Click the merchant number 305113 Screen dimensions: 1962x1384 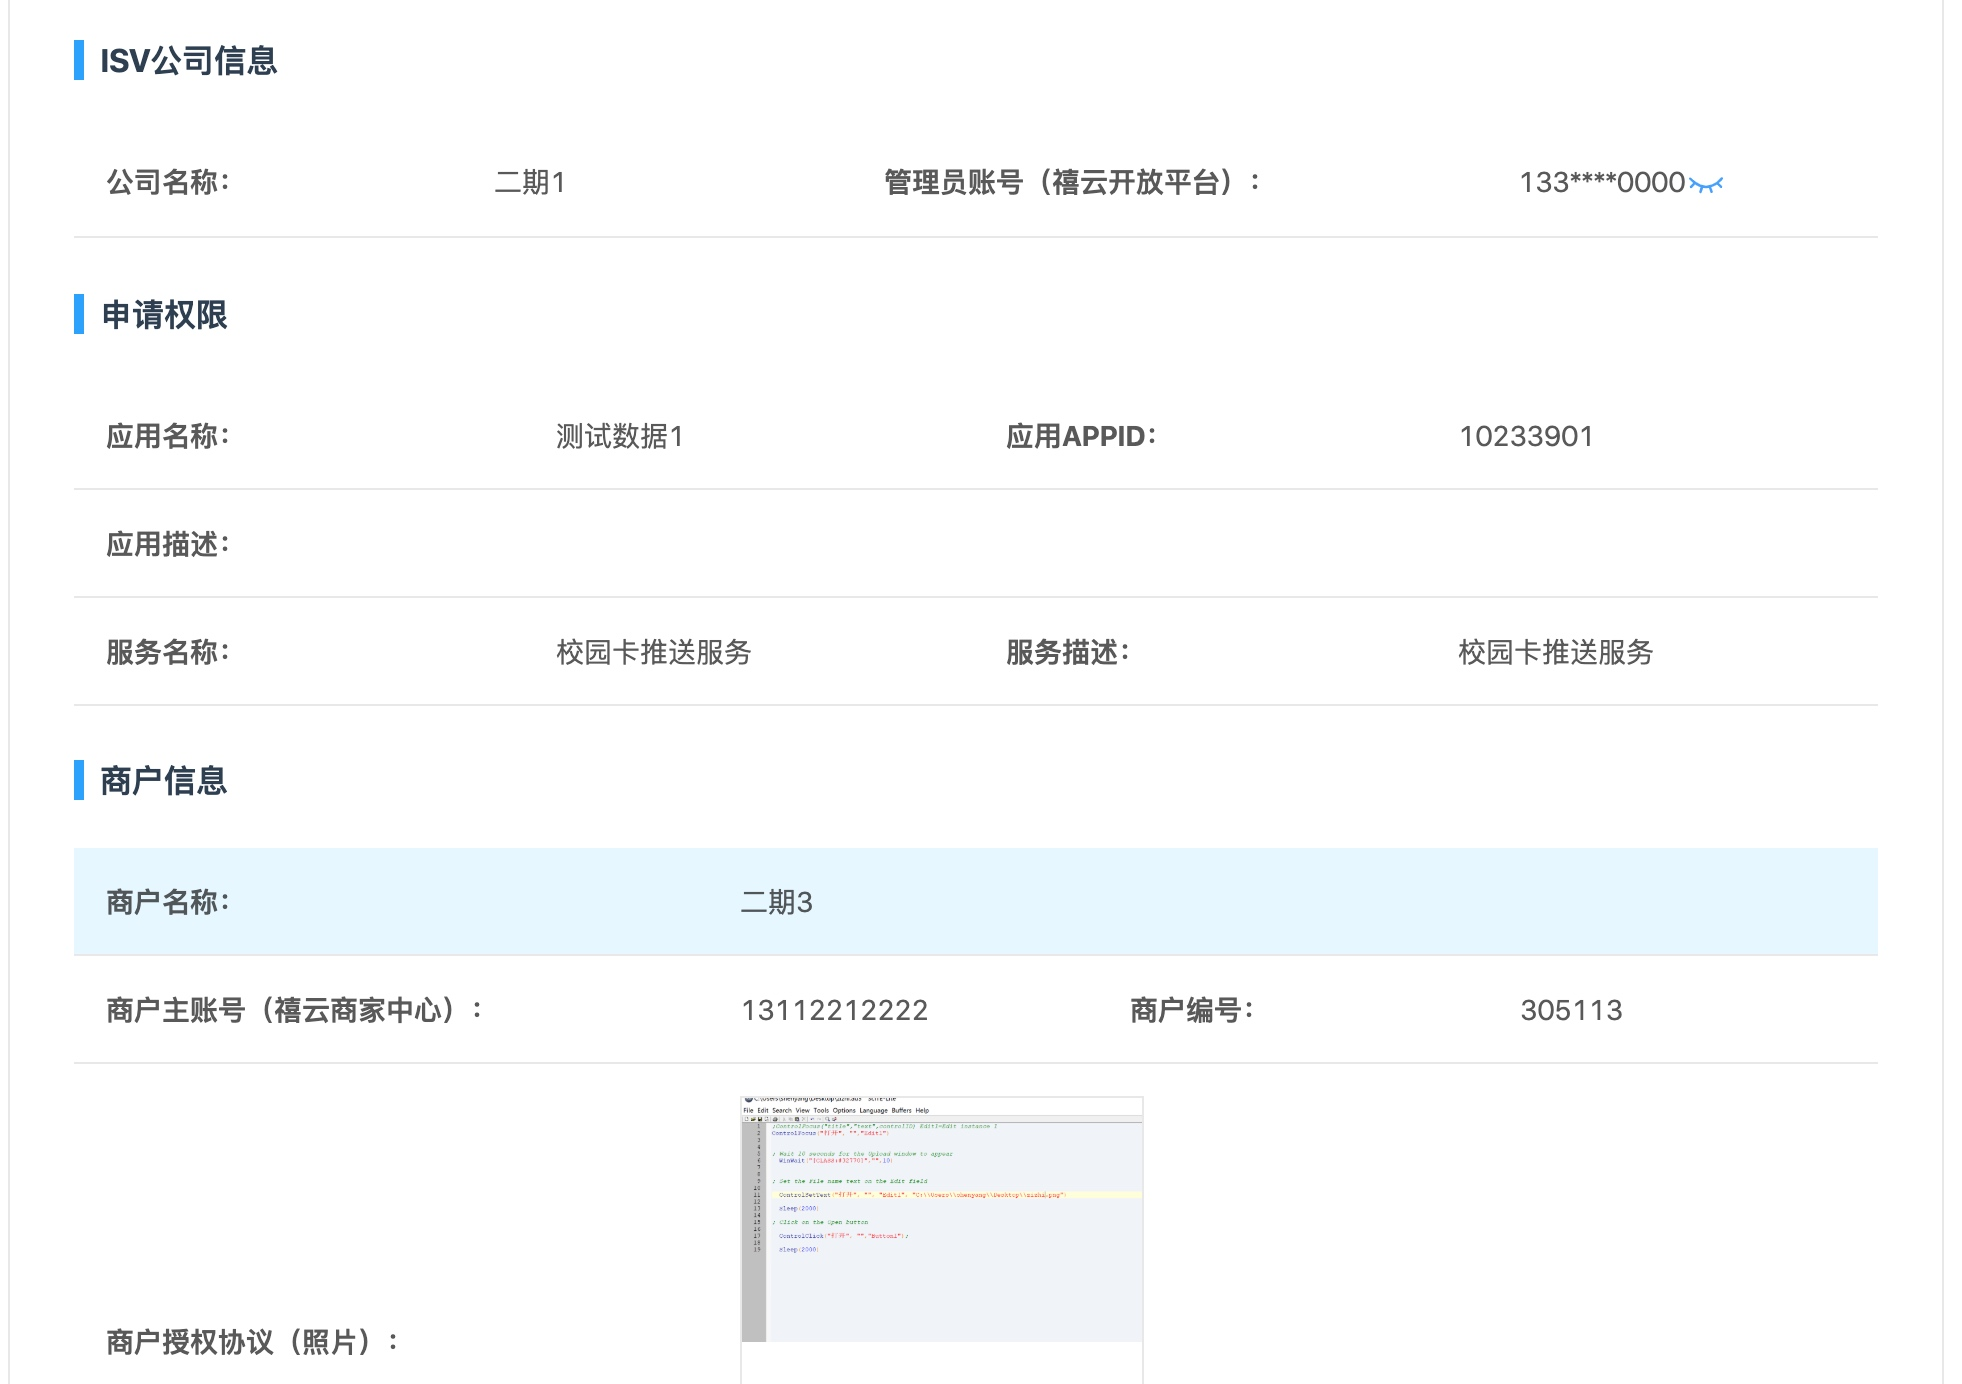(1570, 1011)
